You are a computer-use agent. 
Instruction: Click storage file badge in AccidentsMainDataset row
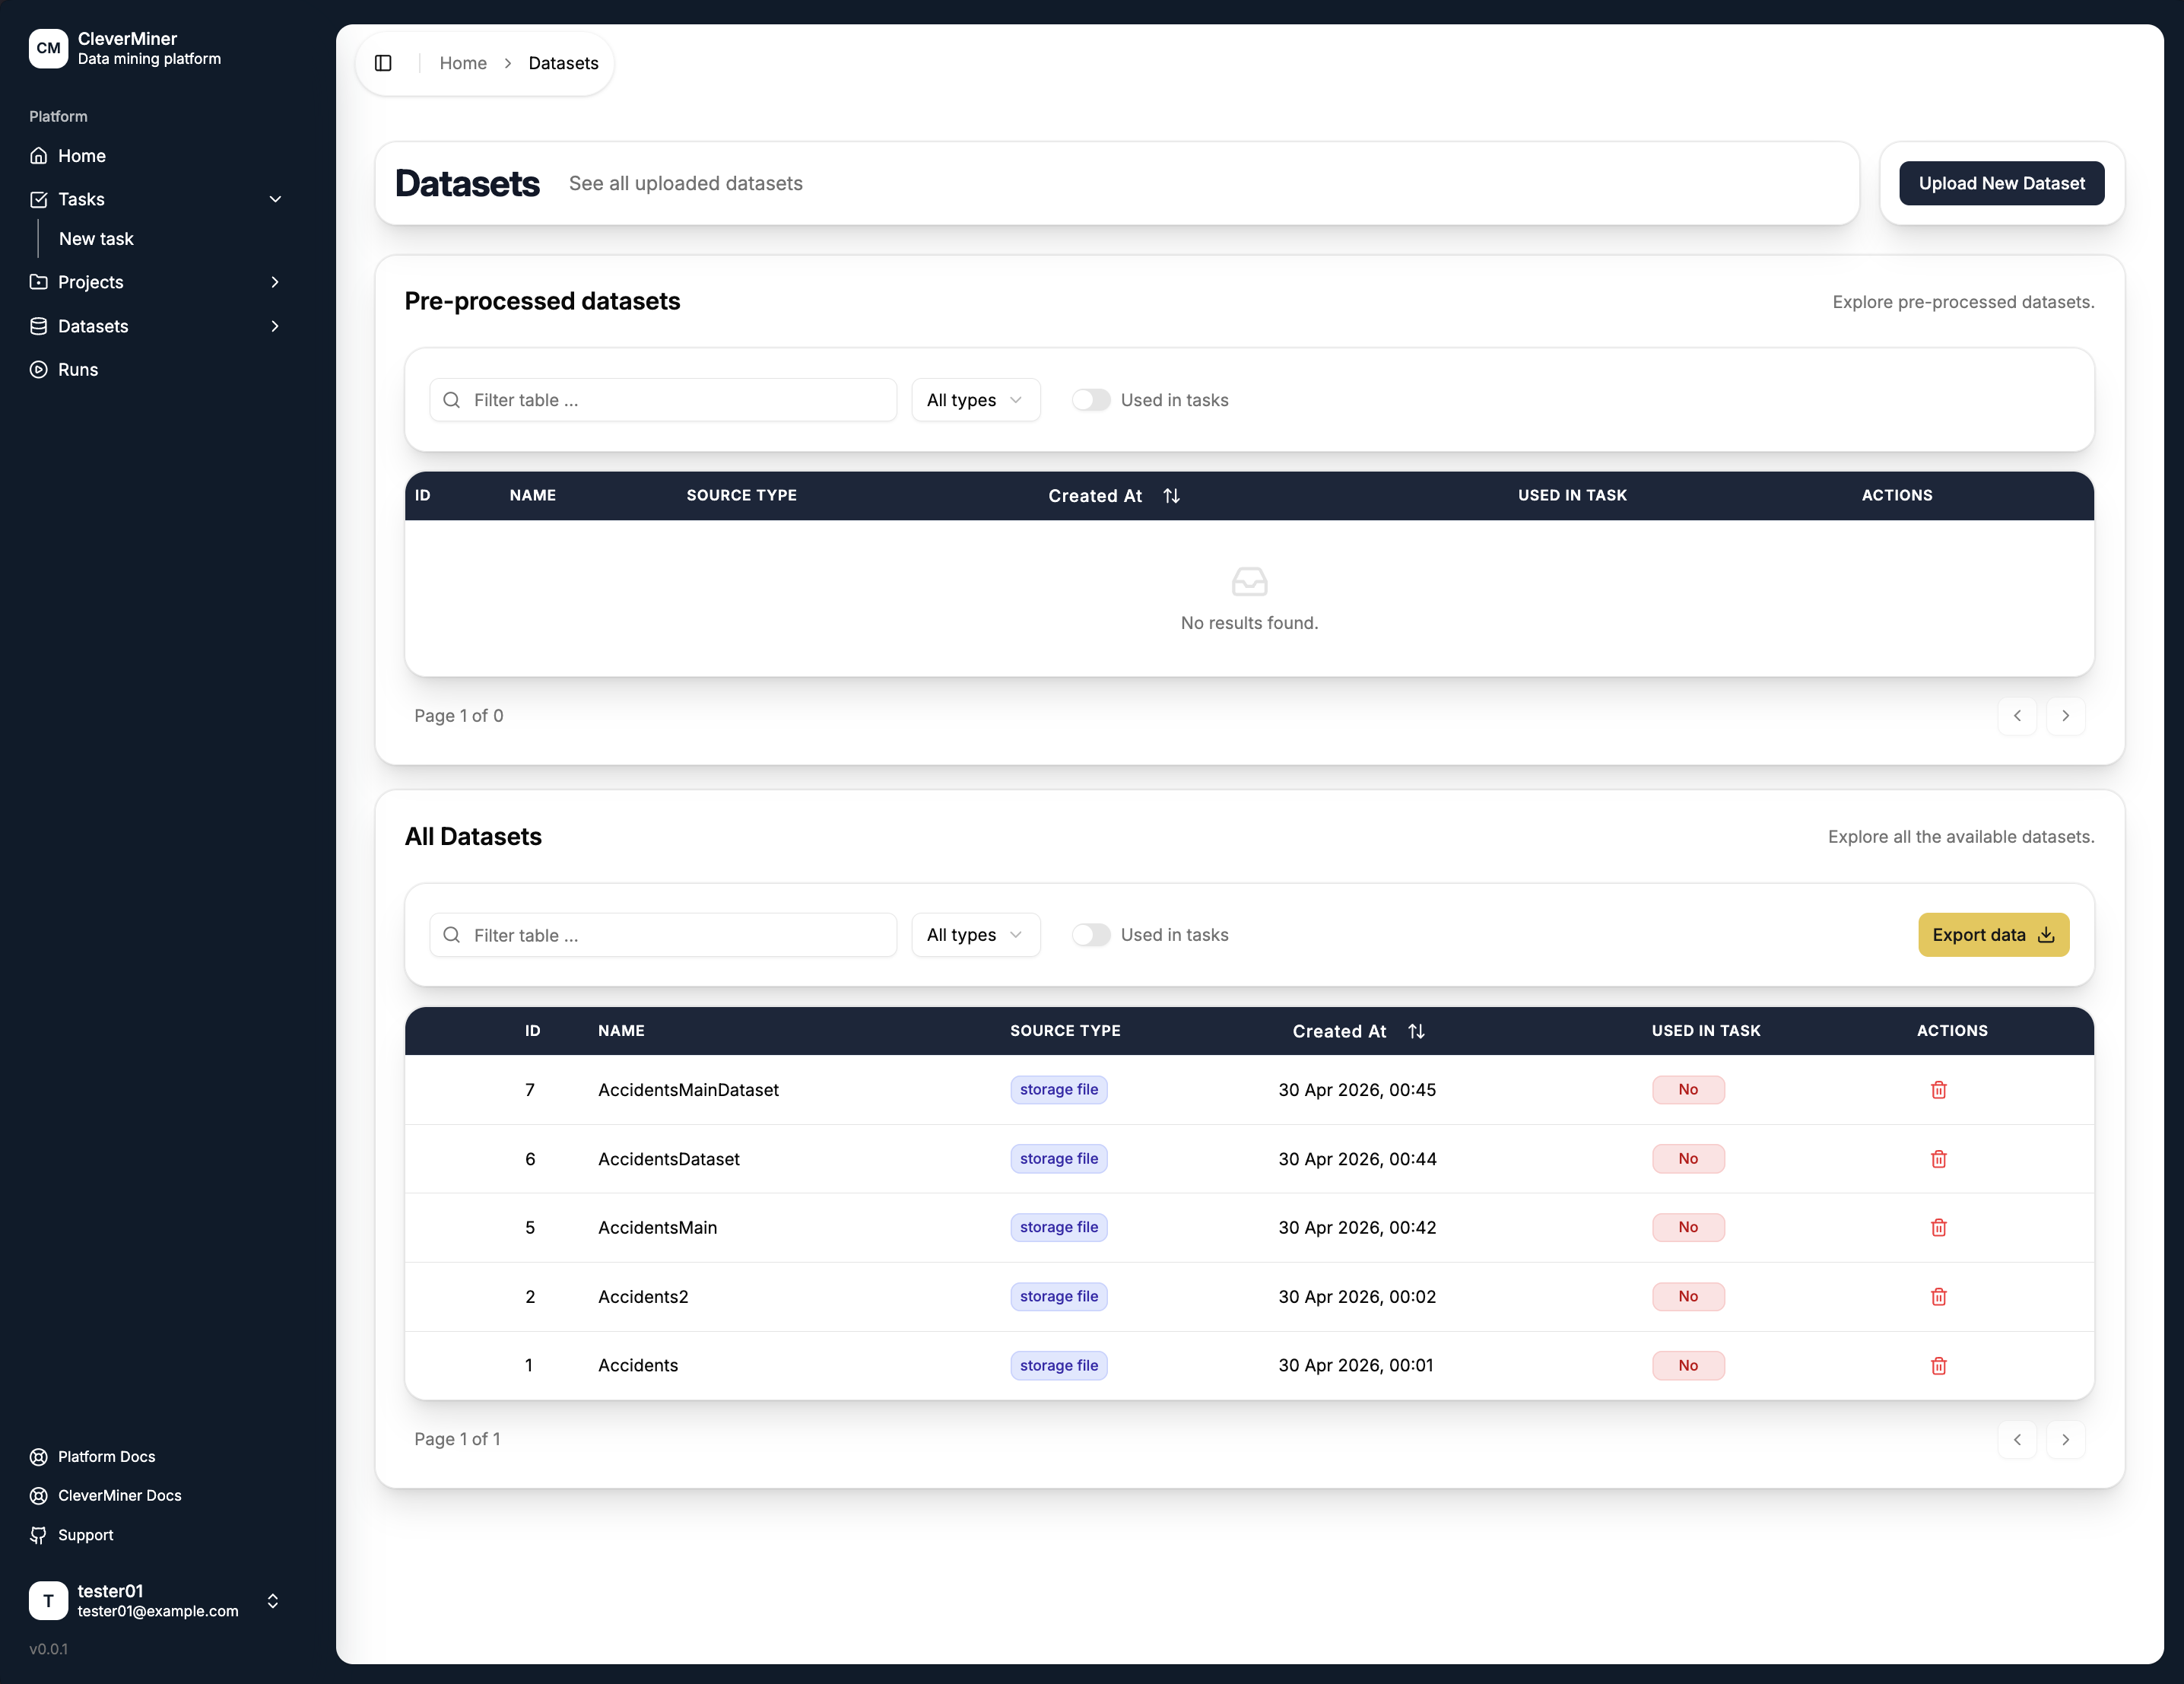tap(1059, 1089)
